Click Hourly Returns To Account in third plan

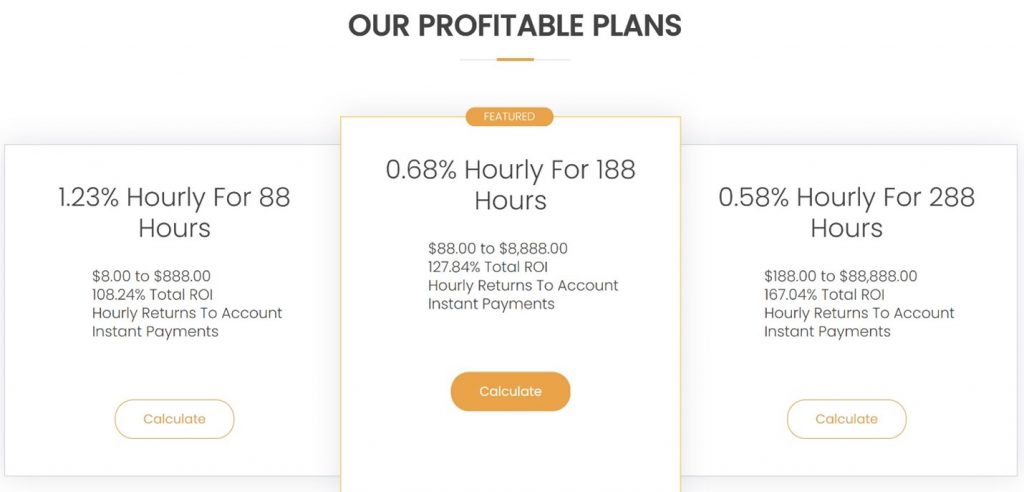click(859, 313)
